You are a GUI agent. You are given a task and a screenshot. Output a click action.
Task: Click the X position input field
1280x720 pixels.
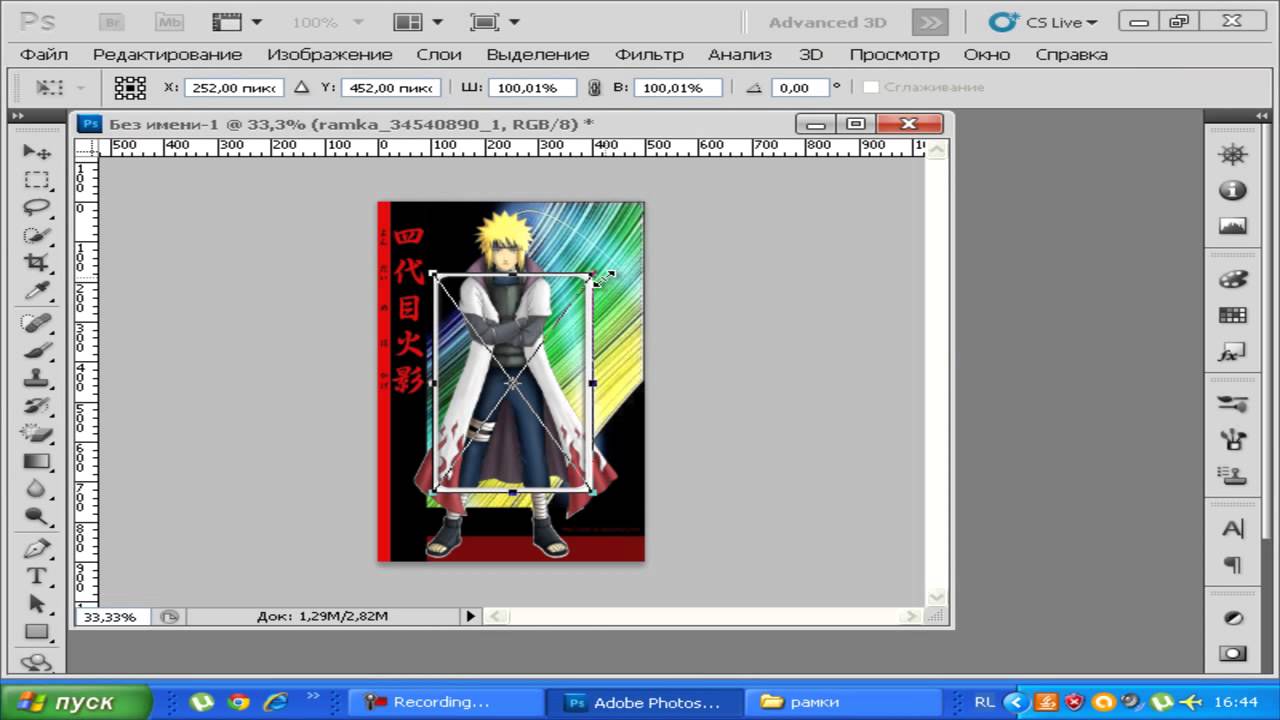point(234,88)
